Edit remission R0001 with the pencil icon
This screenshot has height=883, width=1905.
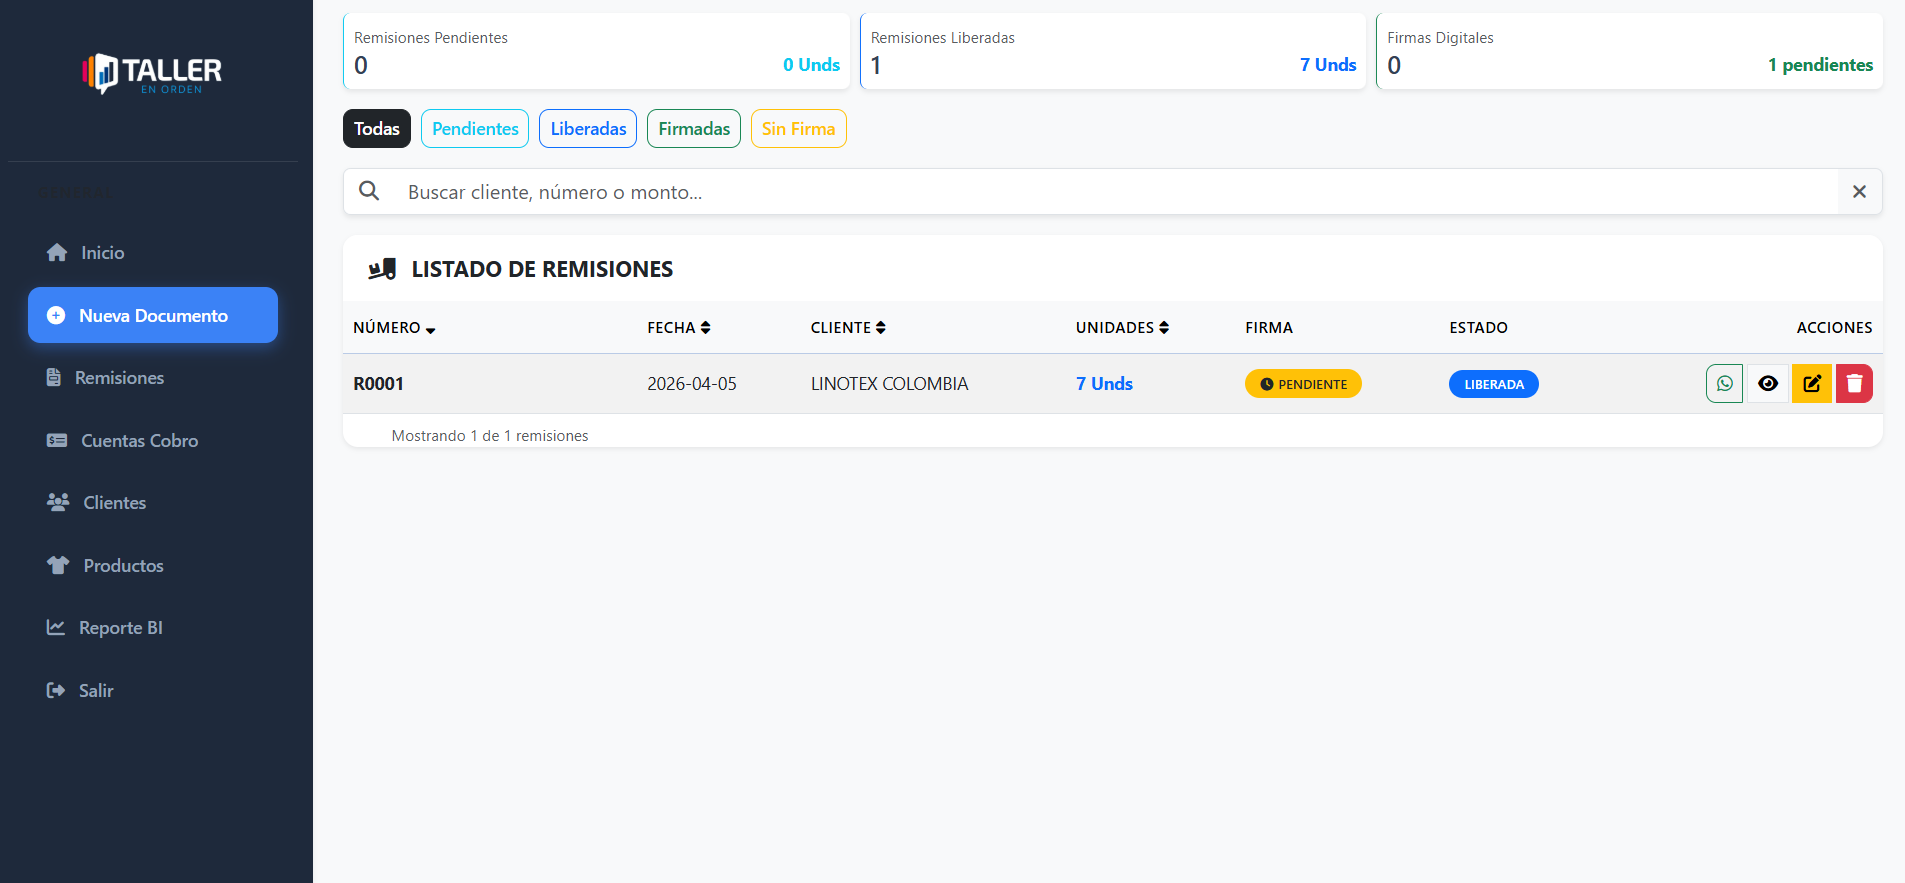pos(1811,384)
